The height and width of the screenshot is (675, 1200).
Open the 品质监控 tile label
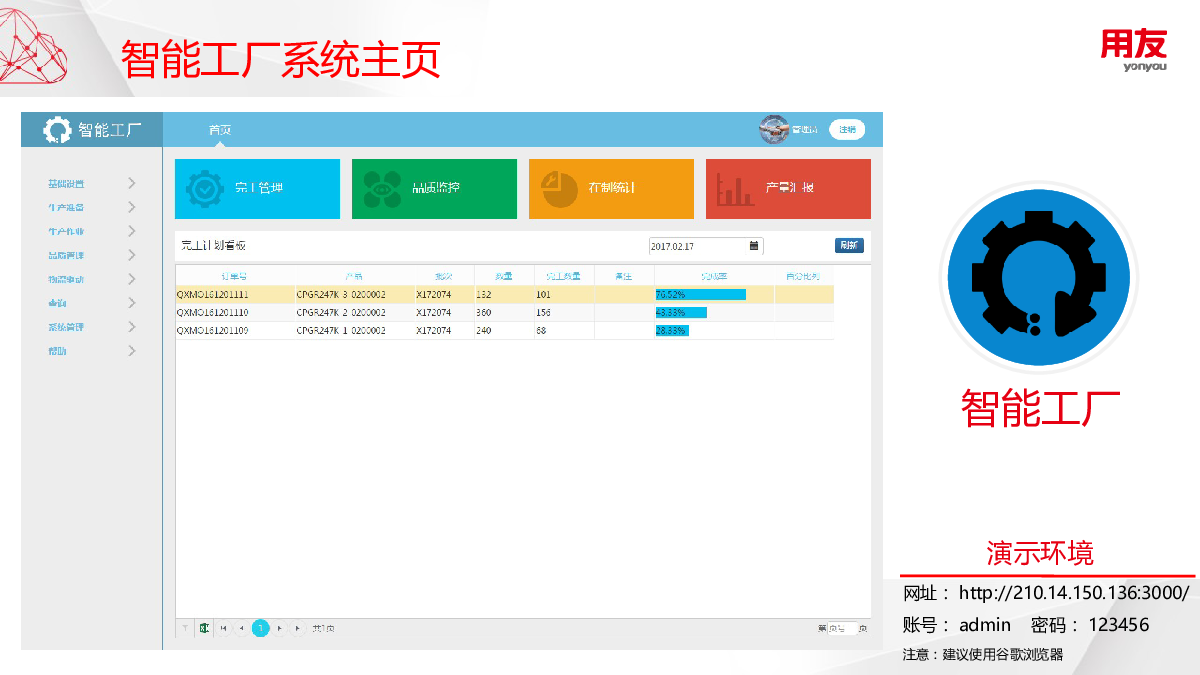(x=436, y=188)
